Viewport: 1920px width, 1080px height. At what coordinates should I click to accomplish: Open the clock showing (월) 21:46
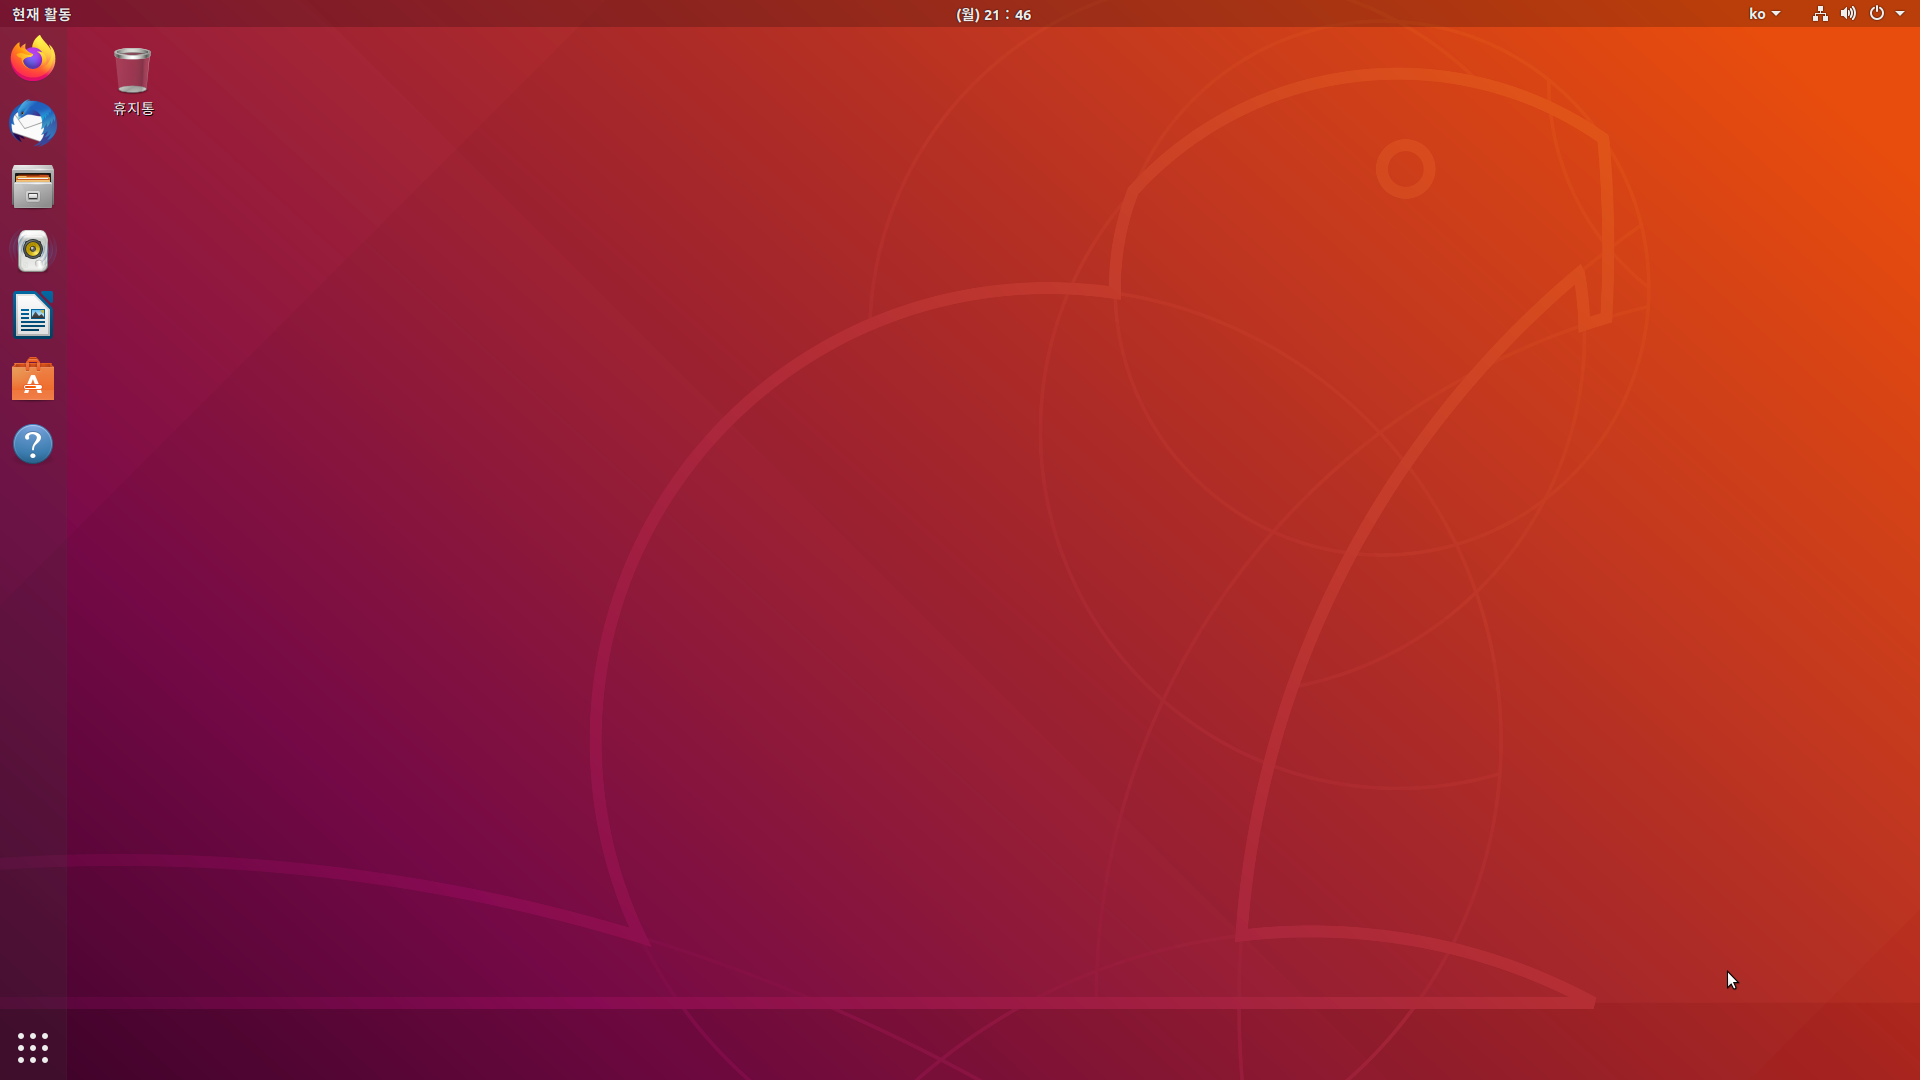coord(993,14)
